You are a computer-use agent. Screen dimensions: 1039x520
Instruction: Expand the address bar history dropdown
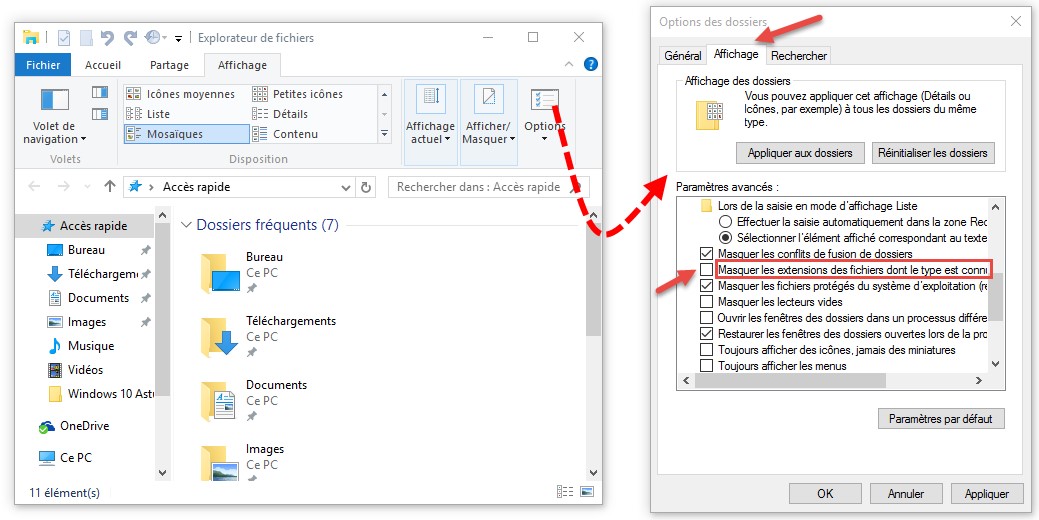coord(346,187)
